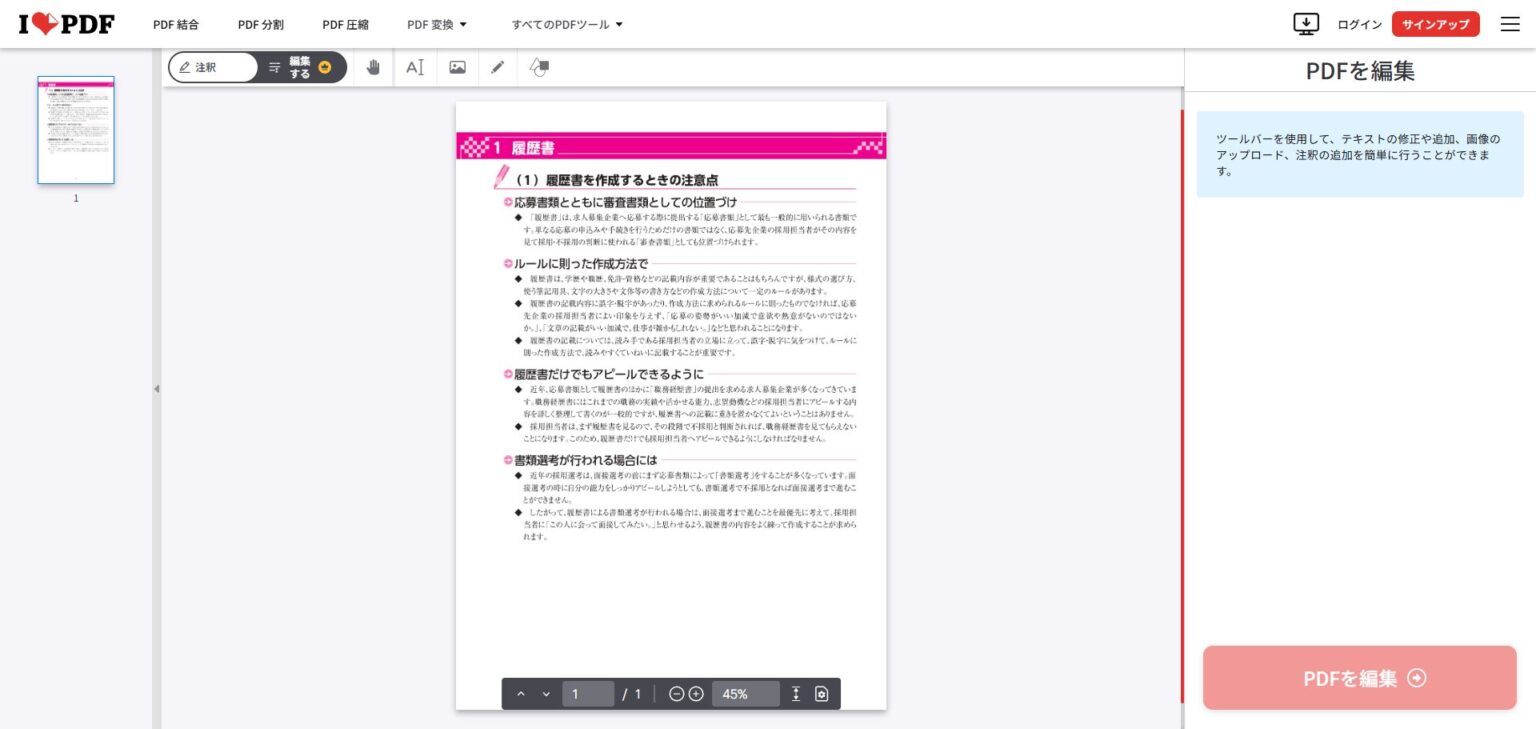Expand the すべてのPDFツール dropdown
The height and width of the screenshot is (729, 1536).
(567, 24)
